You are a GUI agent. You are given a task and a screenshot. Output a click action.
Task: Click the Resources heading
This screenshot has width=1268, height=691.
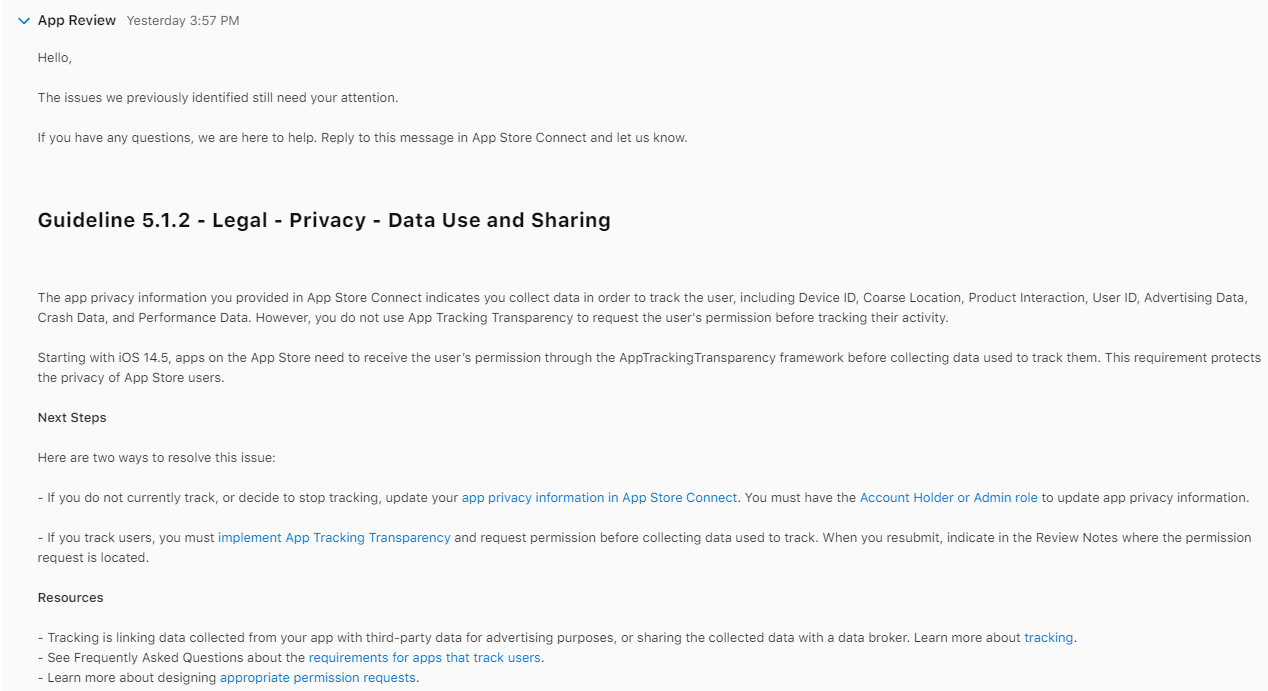click(70, 598)
